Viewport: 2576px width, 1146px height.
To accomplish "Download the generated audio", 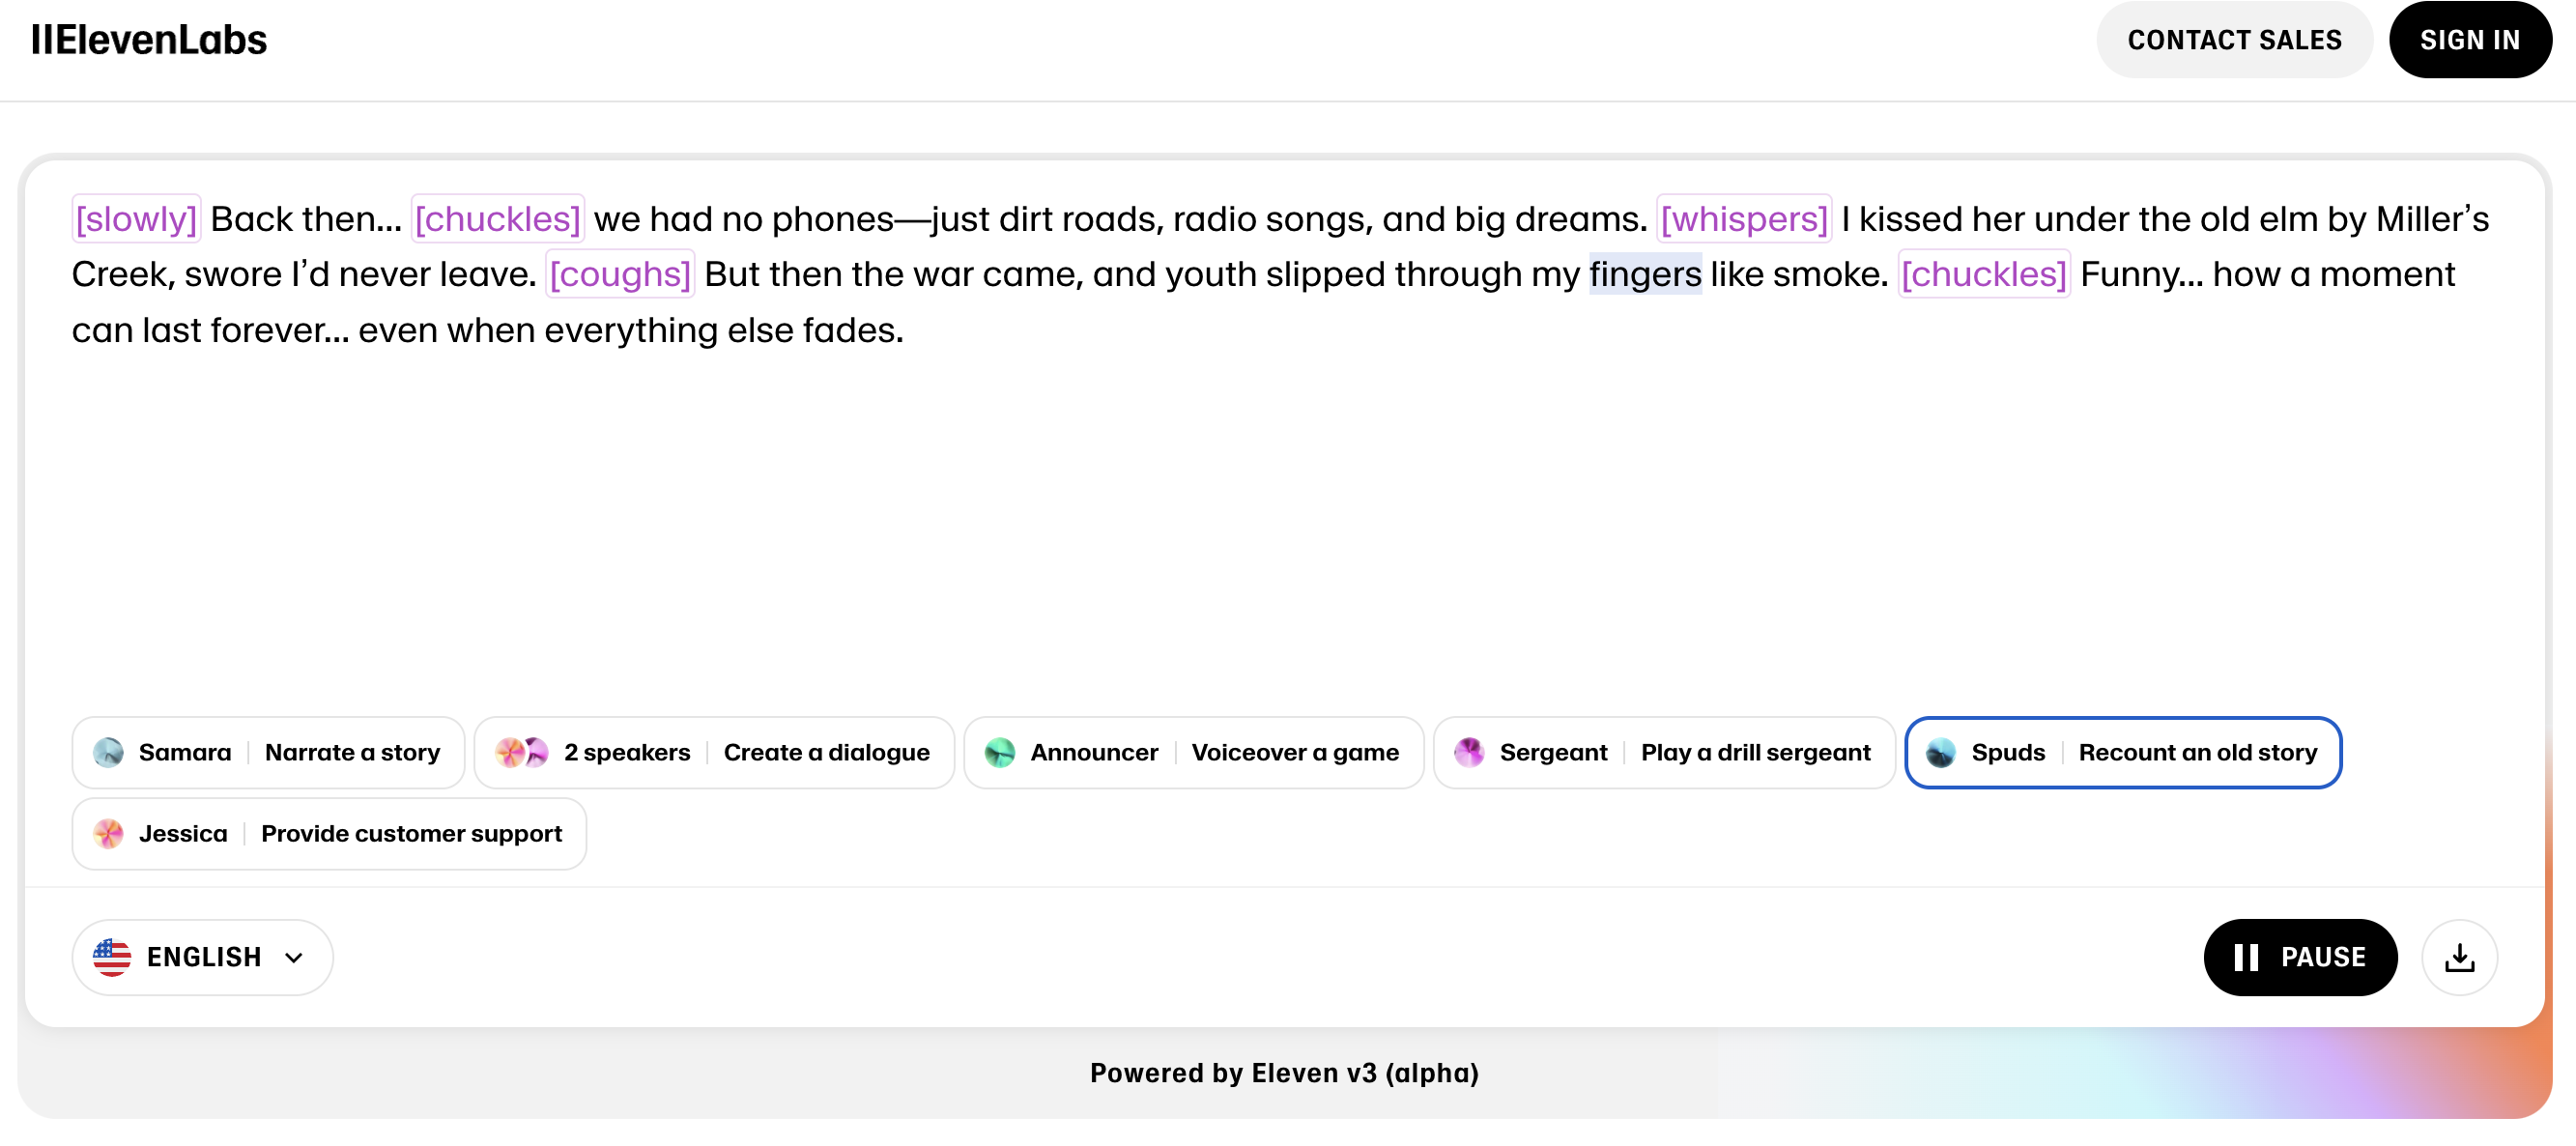I will point(2460,957).
